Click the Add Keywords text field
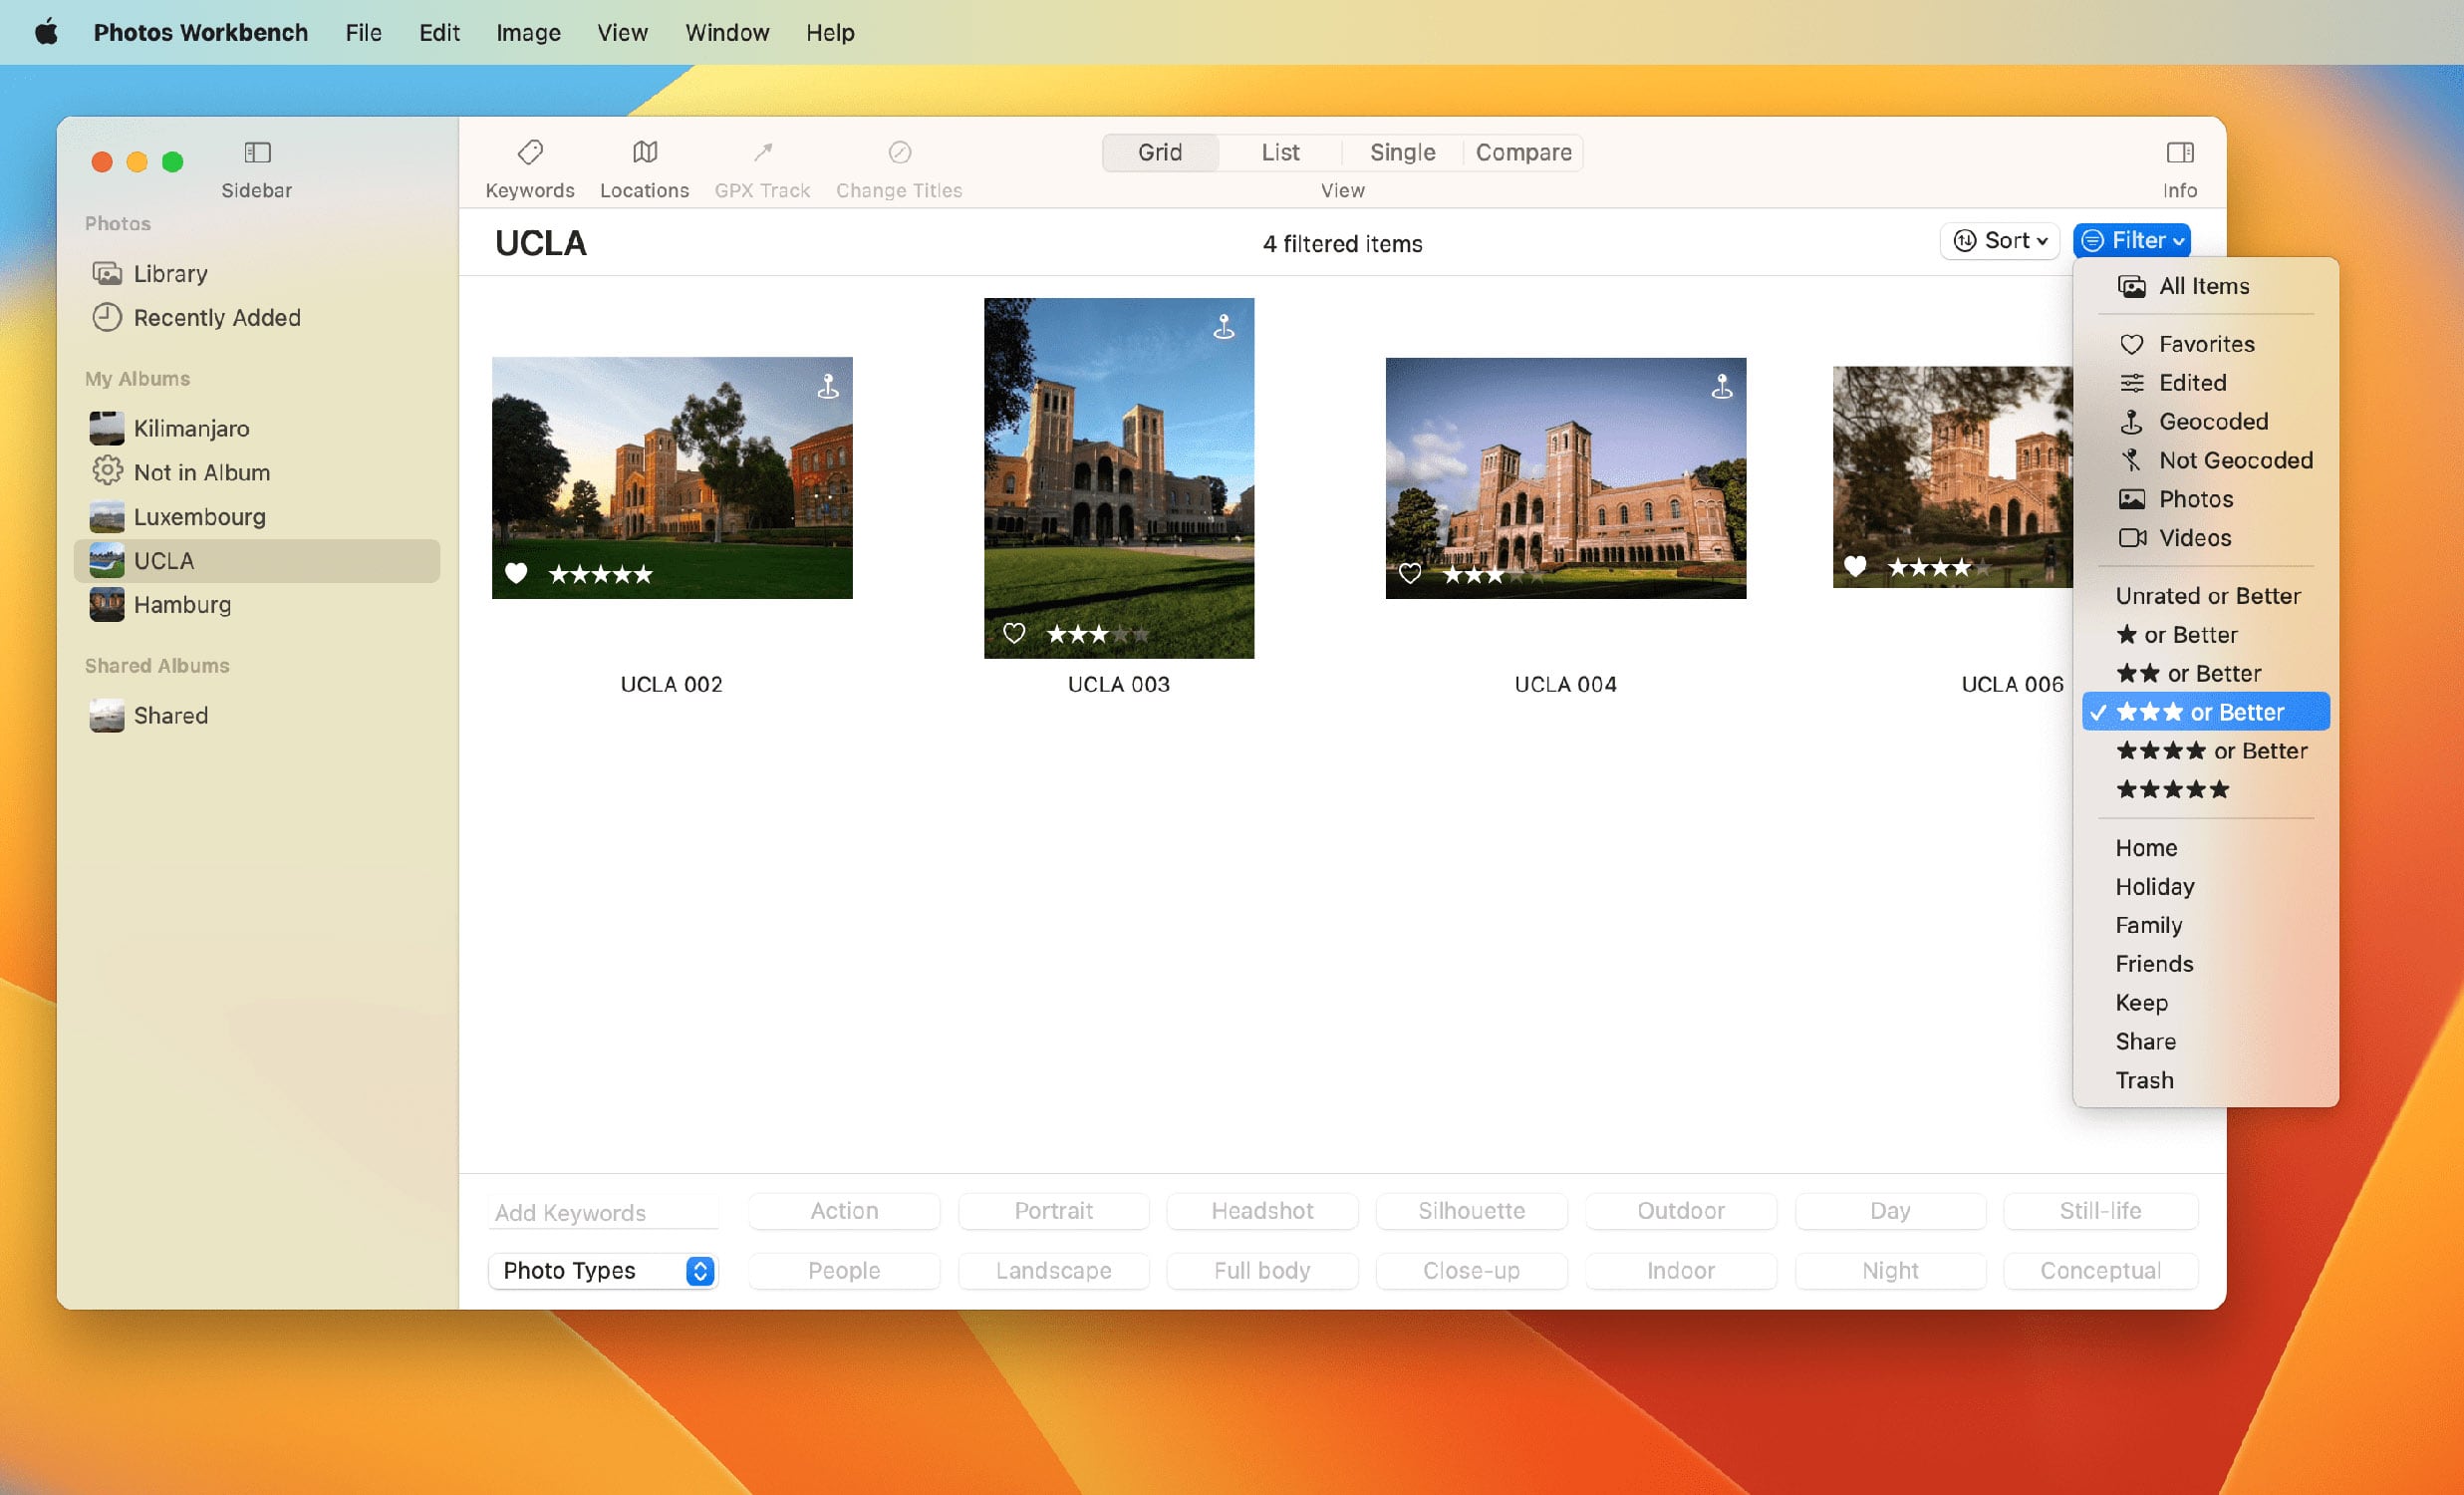The image size is (2464, 1495). coord(603,1212)
